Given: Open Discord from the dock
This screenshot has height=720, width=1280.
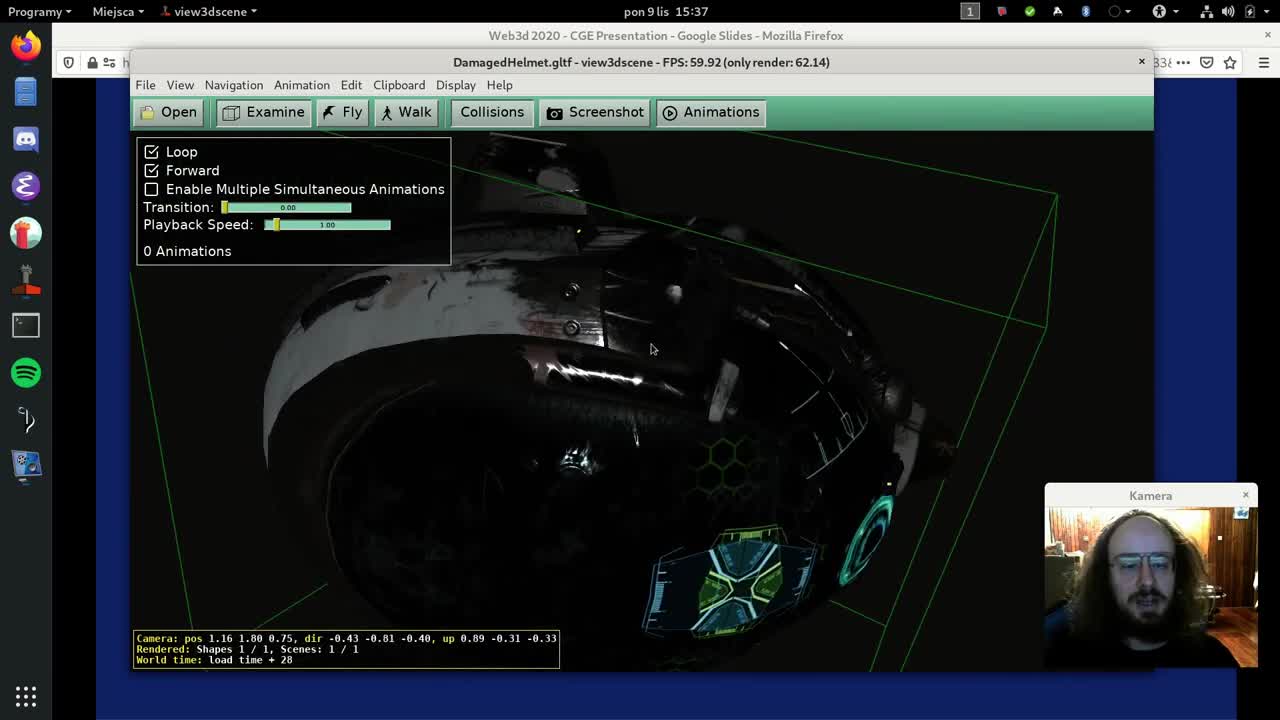Looking at the screenshot, I should [x=25, y=140].
